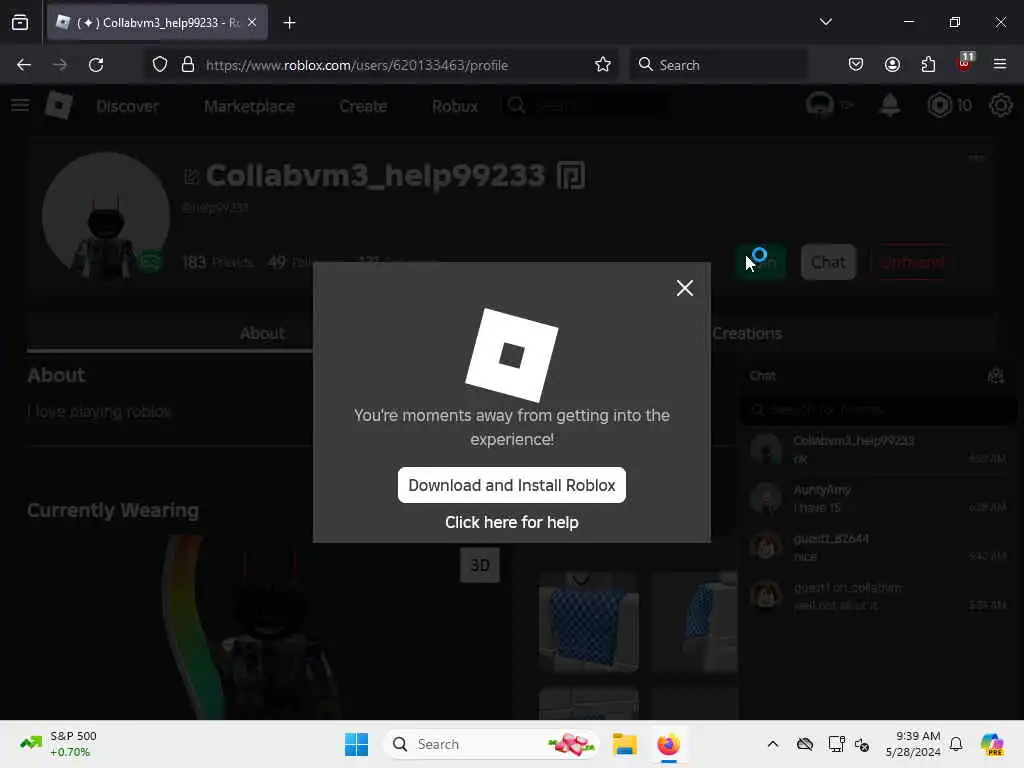
Task: Click the Roblox logo home icon
Action: pyautogui.click(x=58, y=105)
